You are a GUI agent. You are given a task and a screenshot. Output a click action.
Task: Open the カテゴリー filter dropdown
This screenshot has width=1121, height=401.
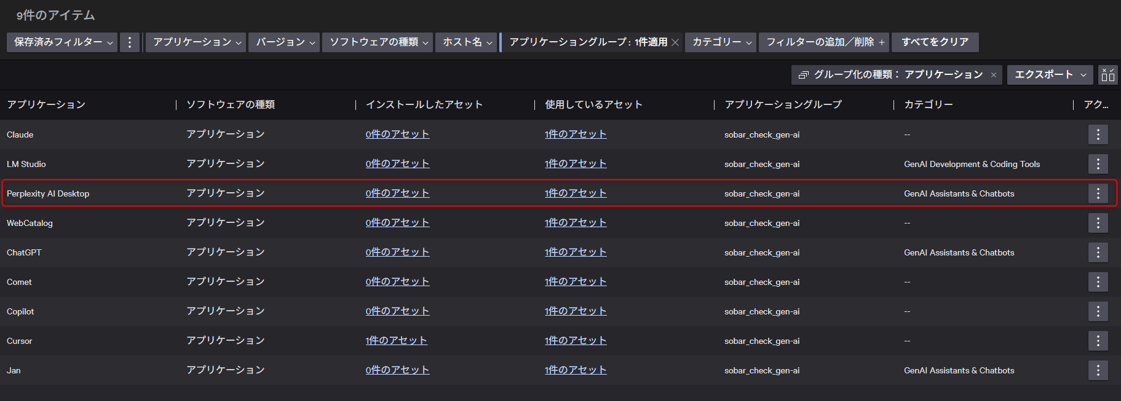click(721, 42)
